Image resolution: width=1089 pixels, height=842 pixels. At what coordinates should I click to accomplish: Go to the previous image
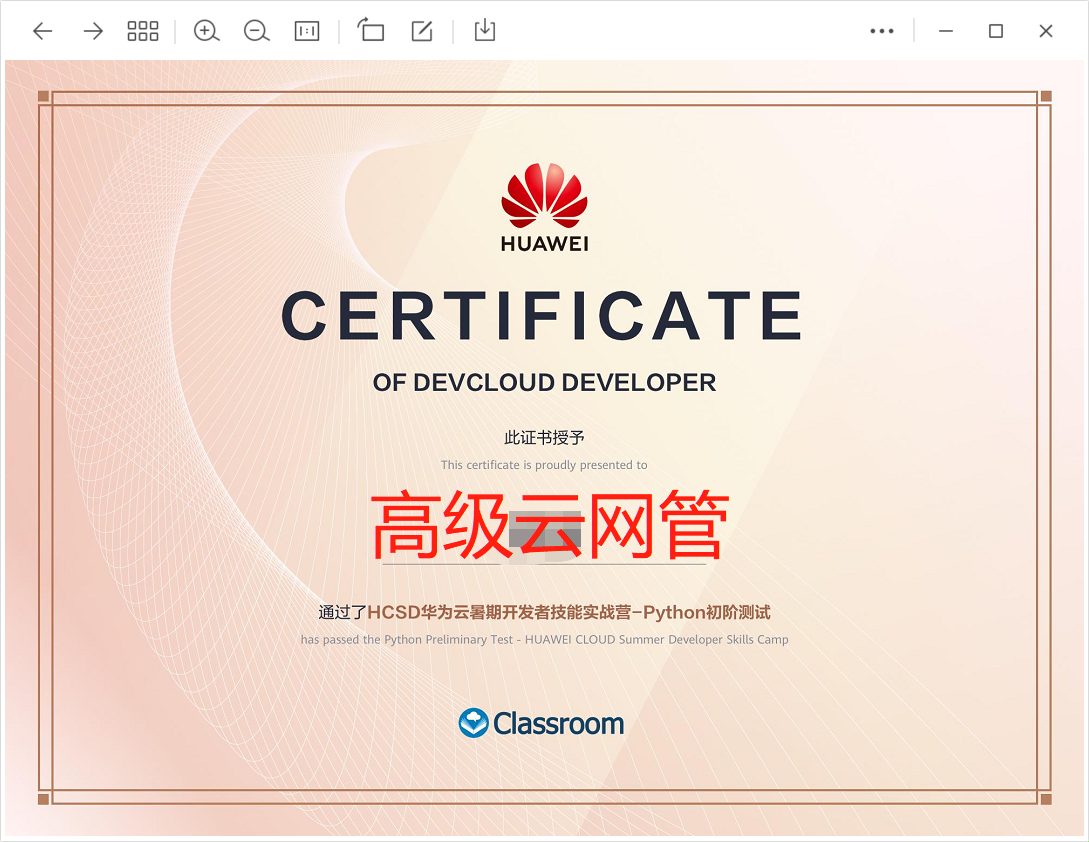(x=43, y=31)
